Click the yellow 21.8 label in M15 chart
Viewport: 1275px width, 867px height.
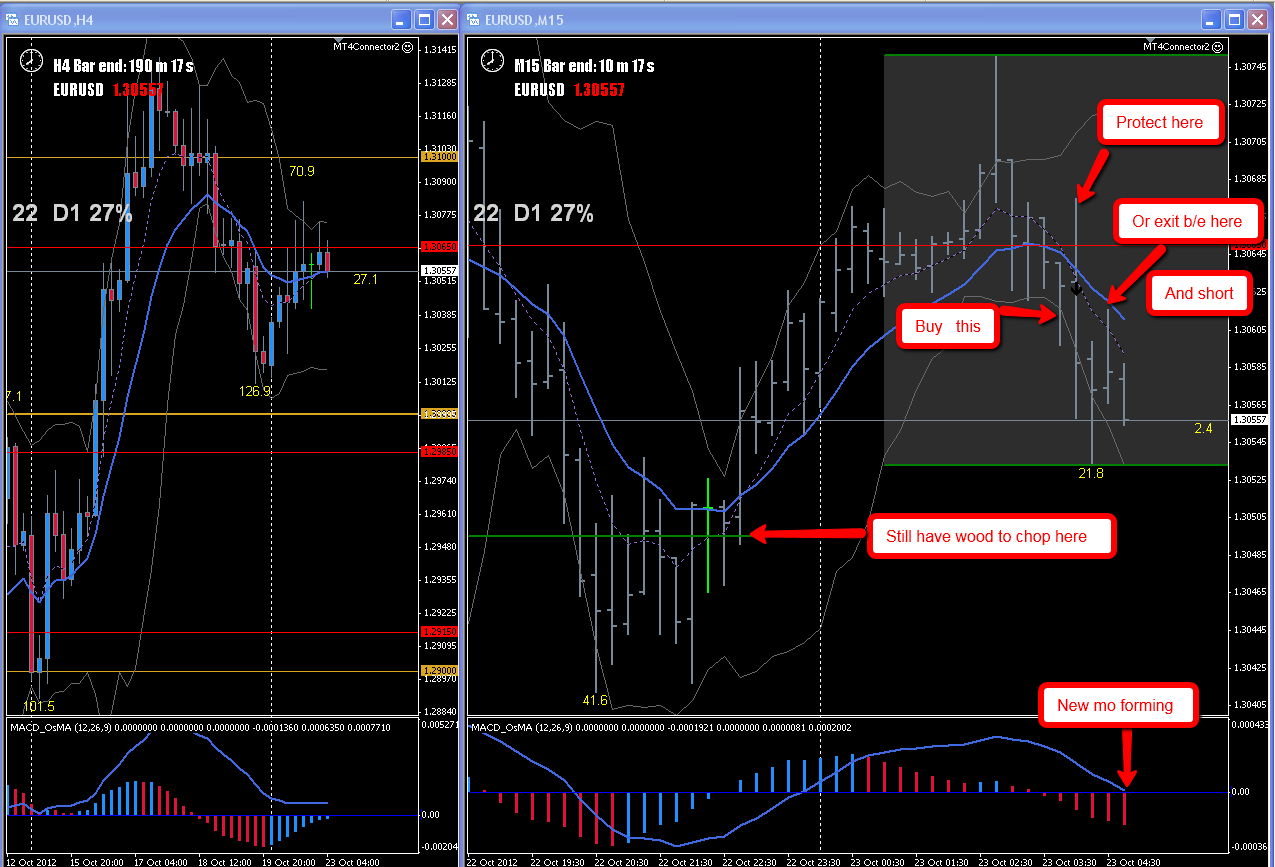coord(1091,473)
